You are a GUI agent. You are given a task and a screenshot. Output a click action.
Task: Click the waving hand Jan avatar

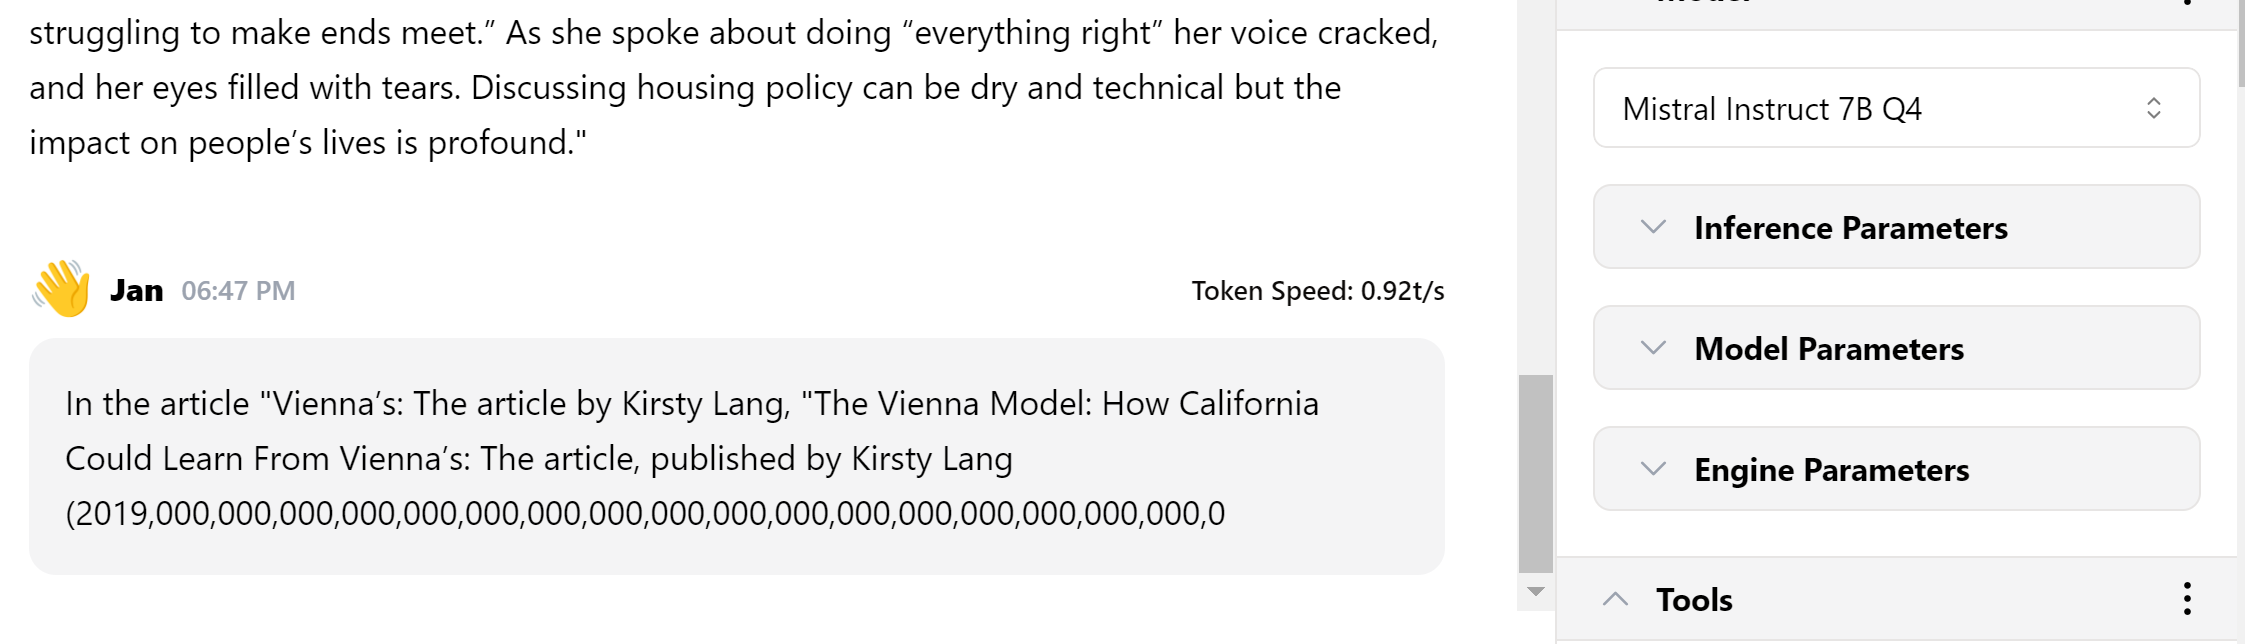[x=62, y=289]
